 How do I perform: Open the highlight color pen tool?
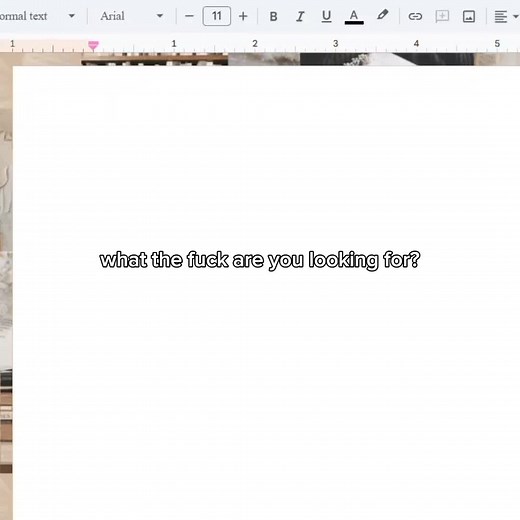click(x=382, y=15)
